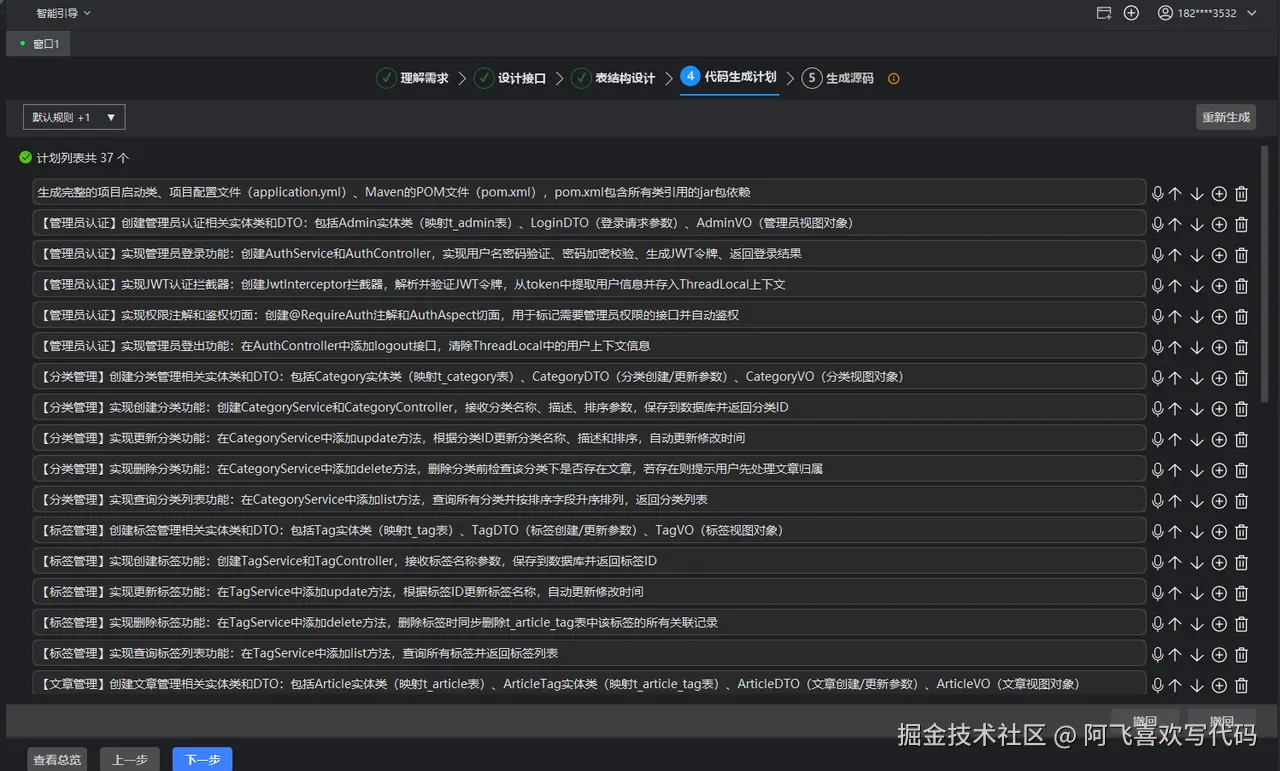Image resolution: width=1280 pixels, height=771 pixels.
Task: Click the warning icon beside 生成源码
Action: [x=893, y=78]
